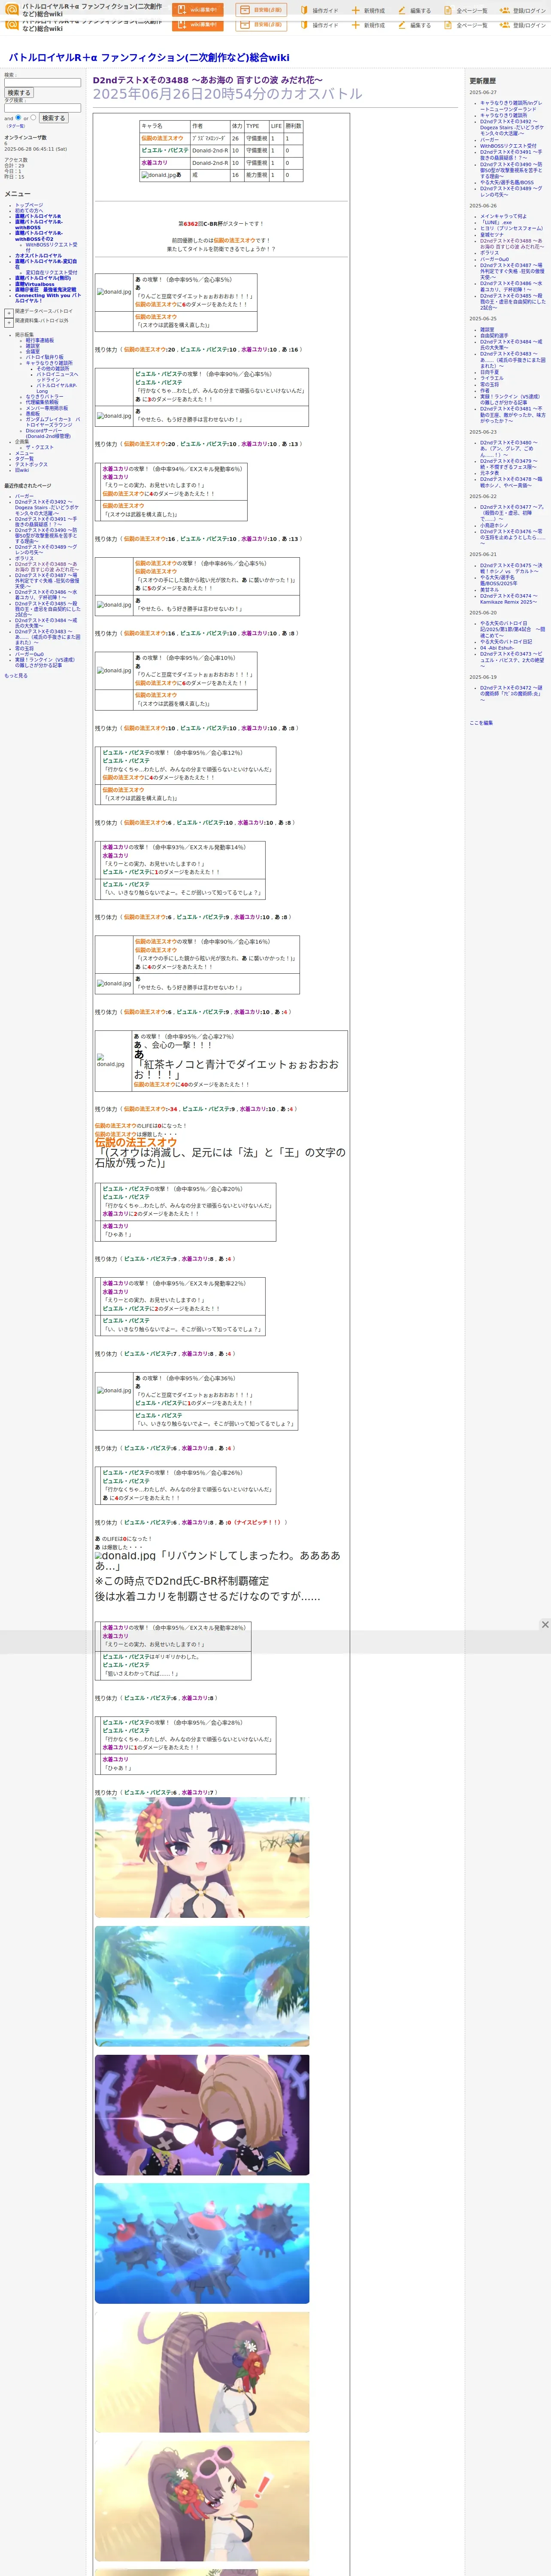
Task: Open テストボックス sidebar link
Action: point(31,464)
